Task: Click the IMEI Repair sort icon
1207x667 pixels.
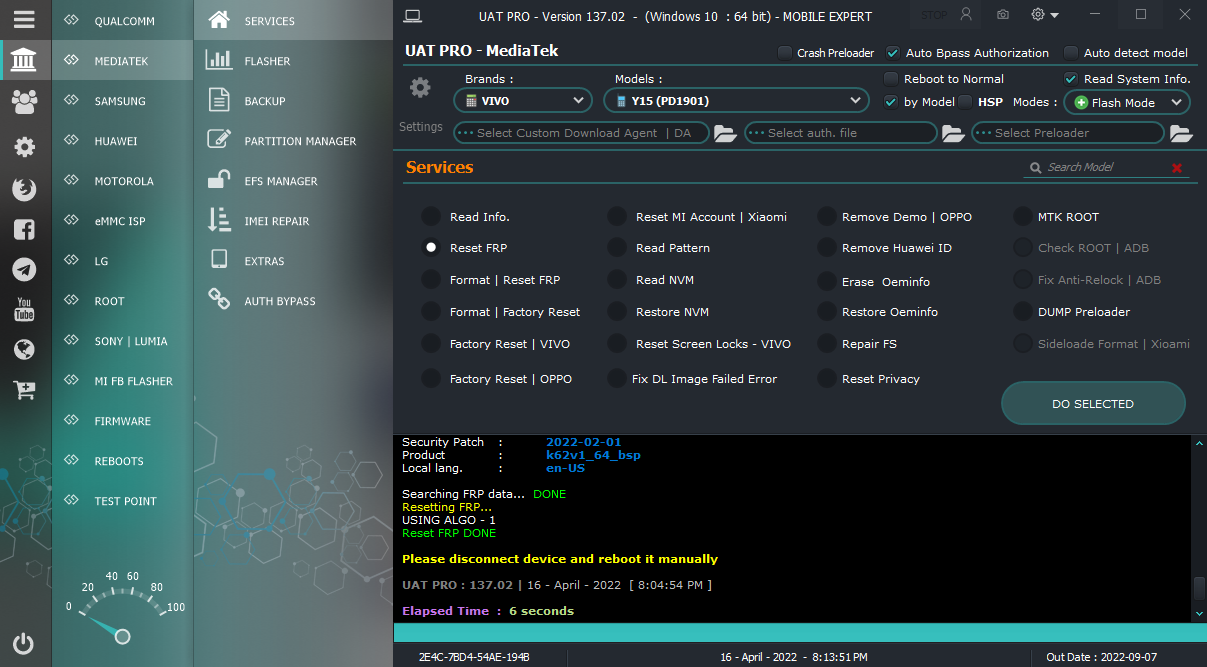Action: click(x=219, y=220)
